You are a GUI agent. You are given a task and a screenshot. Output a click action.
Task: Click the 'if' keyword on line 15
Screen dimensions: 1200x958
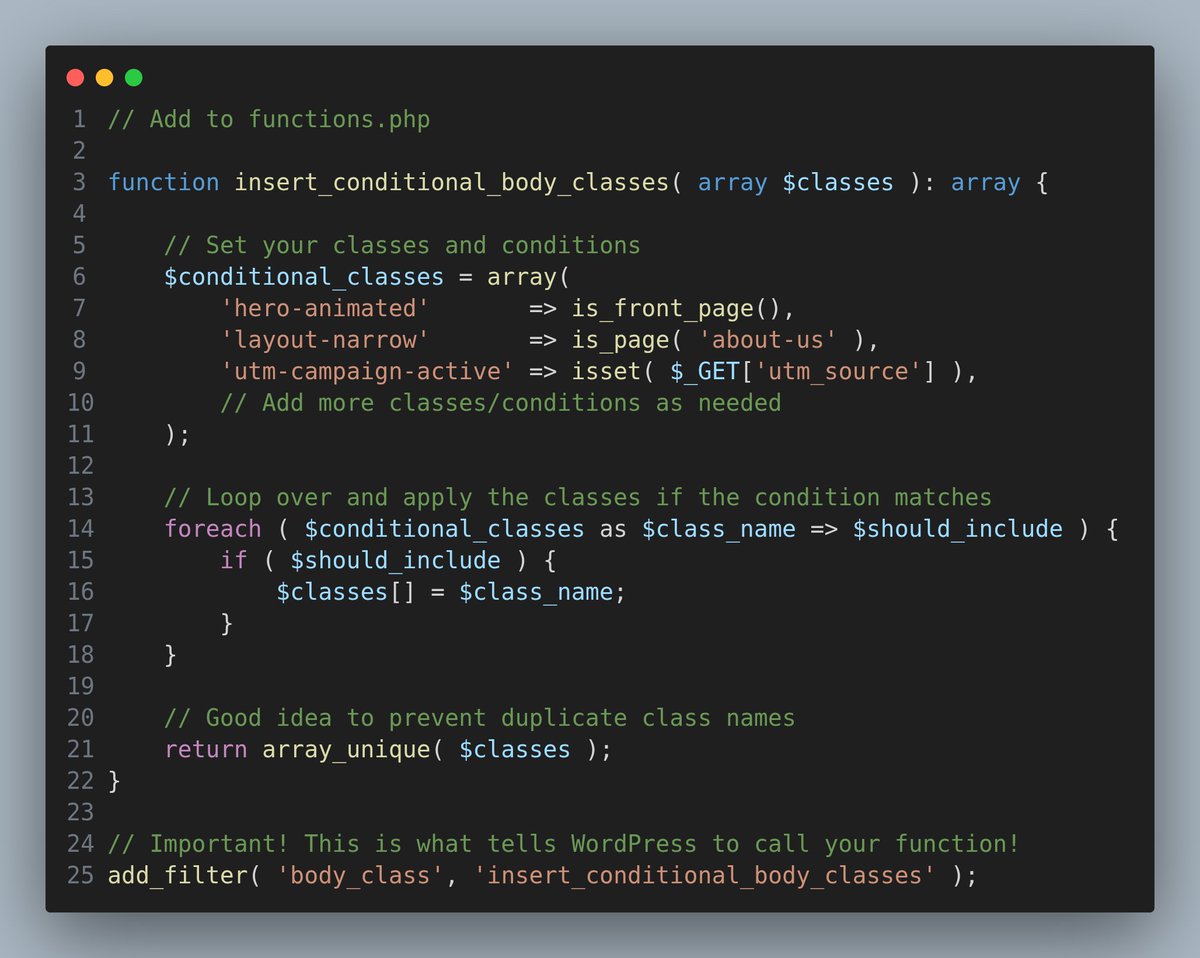click(233, 560)
